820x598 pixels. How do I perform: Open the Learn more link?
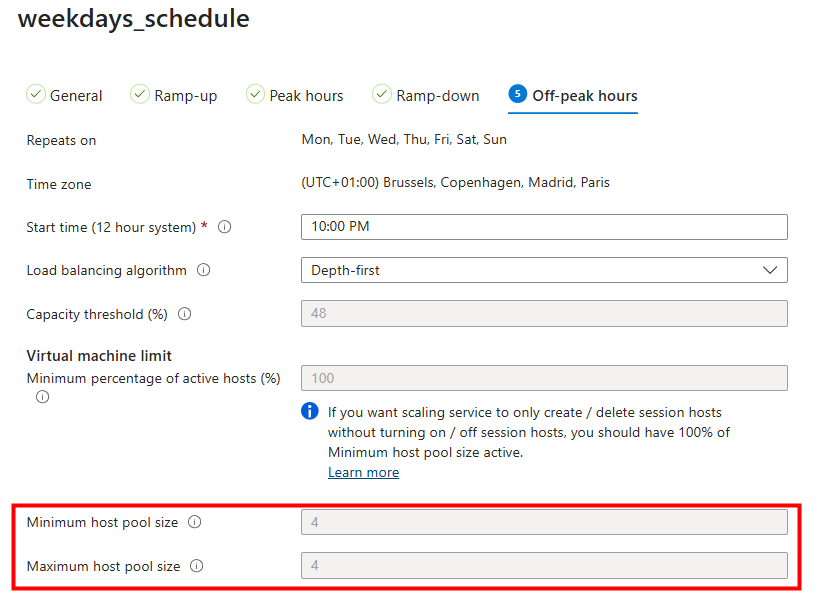tap(363, 472)
